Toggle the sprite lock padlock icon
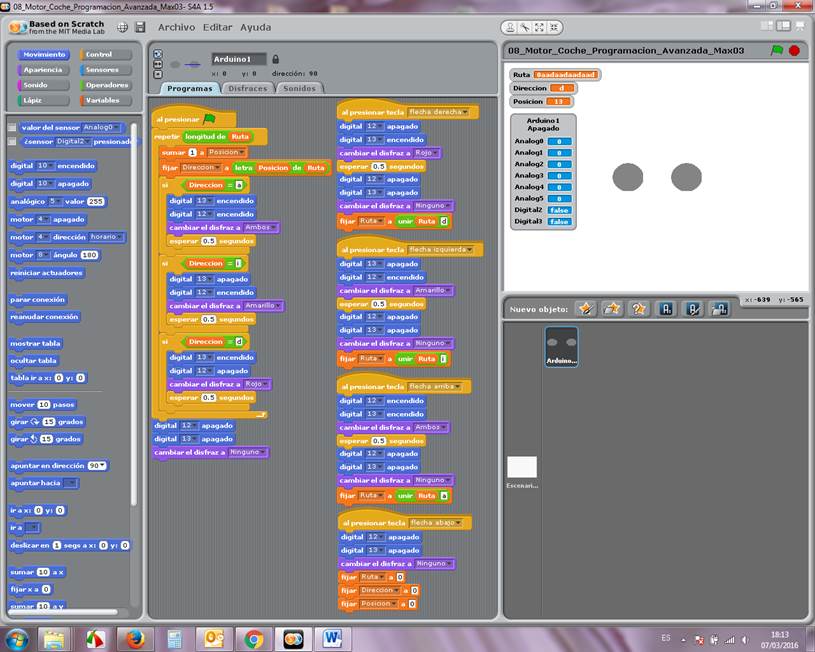The width and height of the screenshot is (815, 652). (275, 59)
